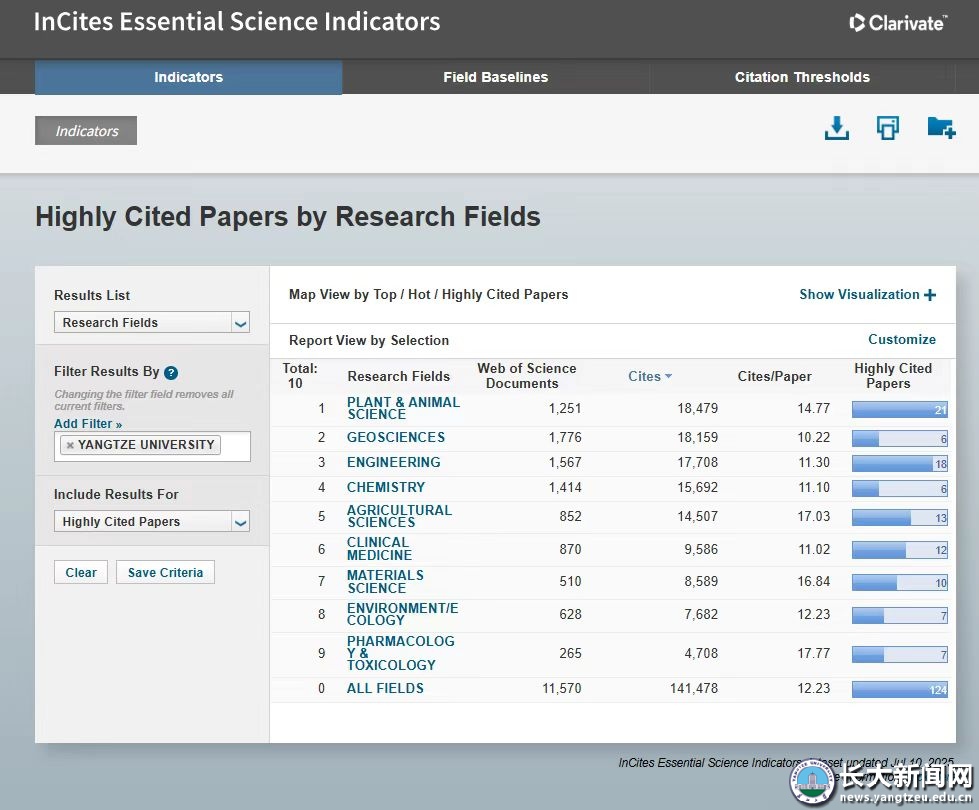
Task: Click the 11,570 documents value
Action: (561, 688)
